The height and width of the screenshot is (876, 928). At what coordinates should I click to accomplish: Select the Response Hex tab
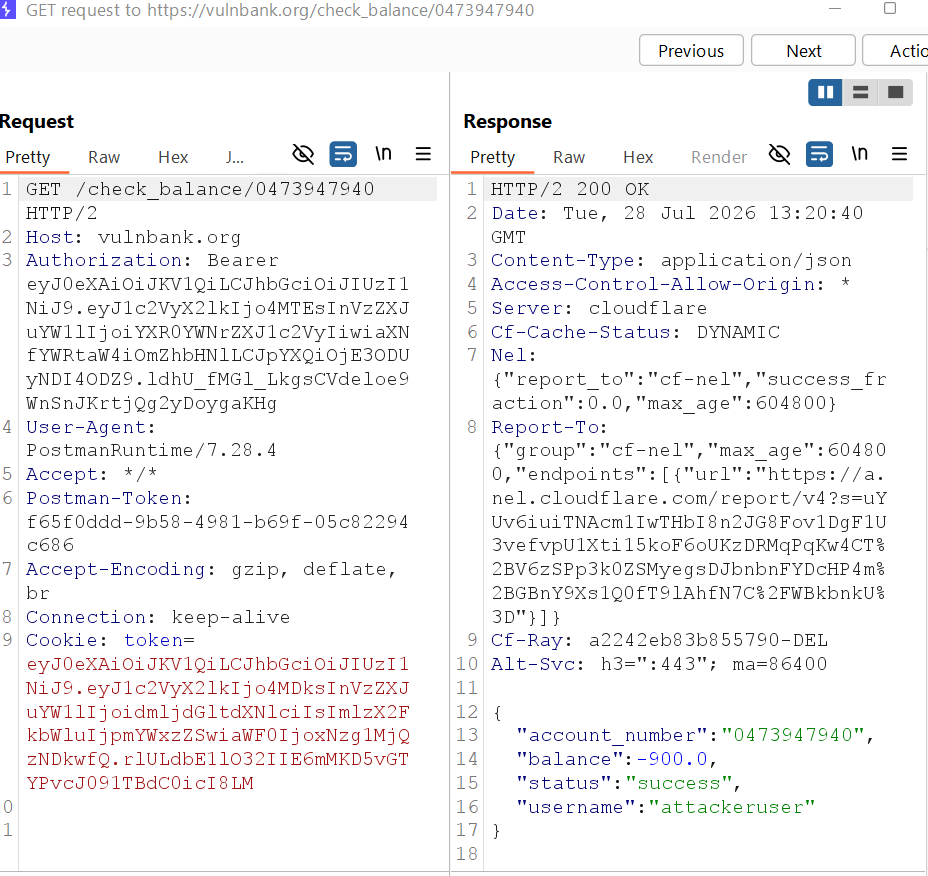(638, 157)
